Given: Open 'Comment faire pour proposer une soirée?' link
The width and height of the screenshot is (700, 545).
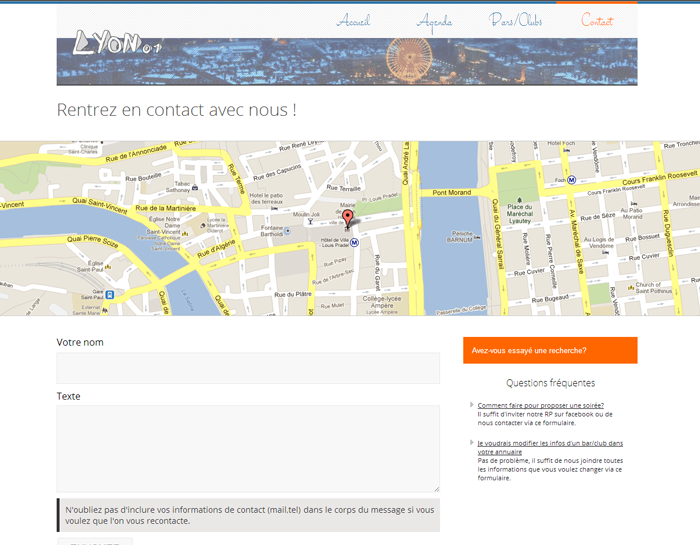Looking at the screenshot, I should tap(540, 405).
